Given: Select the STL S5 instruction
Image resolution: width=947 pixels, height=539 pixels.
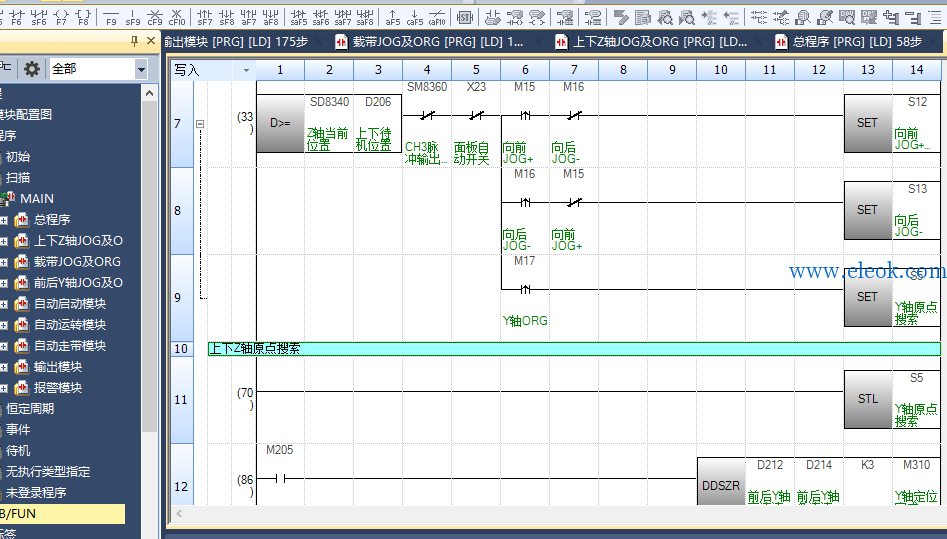Looking at the screenshot, I should coord(868,399).
